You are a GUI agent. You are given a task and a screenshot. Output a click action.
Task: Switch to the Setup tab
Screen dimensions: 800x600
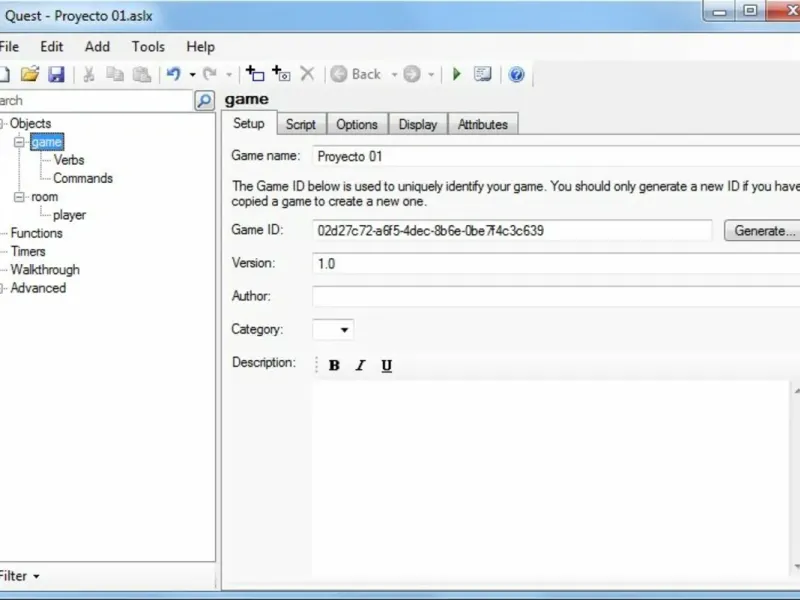pos(249,123)
